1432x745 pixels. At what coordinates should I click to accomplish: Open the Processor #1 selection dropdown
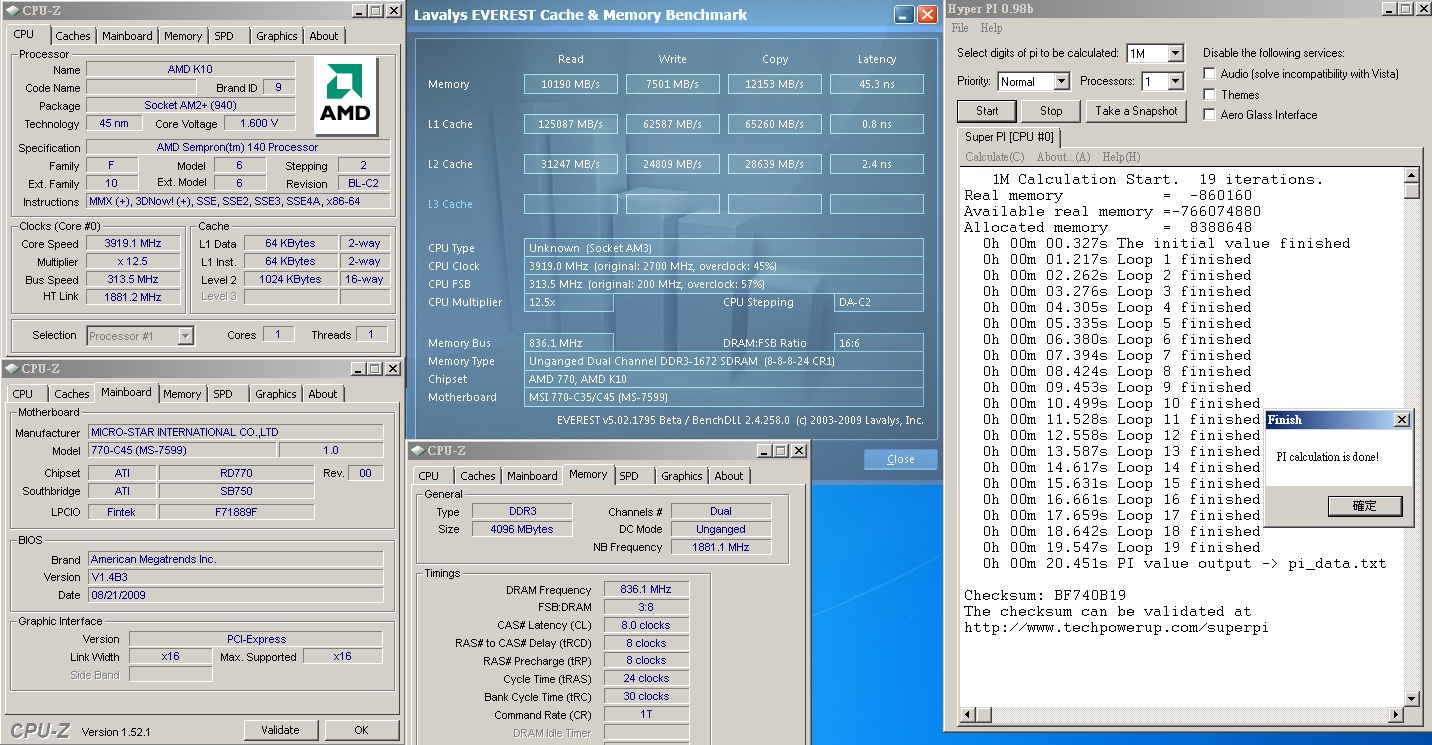click(185, 336)
